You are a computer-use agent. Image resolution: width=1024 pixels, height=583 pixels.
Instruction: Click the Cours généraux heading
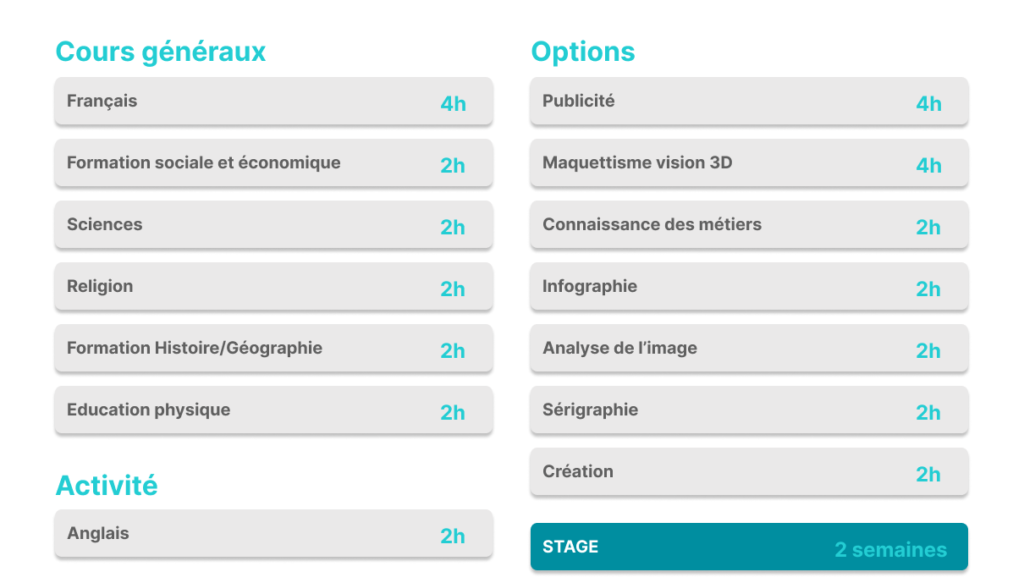pos(161,52)
